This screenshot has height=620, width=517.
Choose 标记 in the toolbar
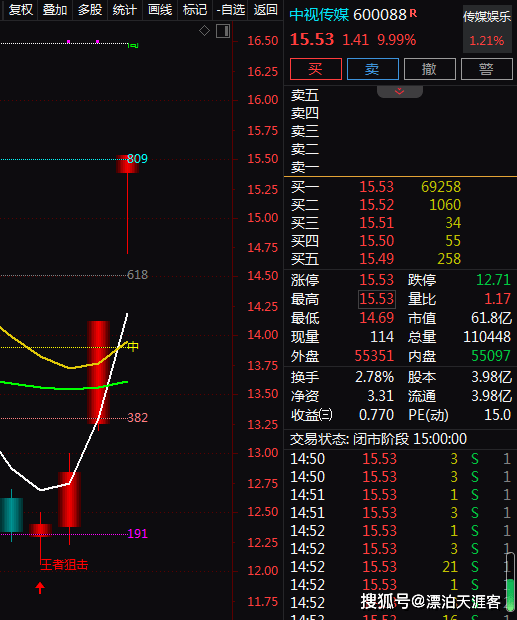pos(195,9)
